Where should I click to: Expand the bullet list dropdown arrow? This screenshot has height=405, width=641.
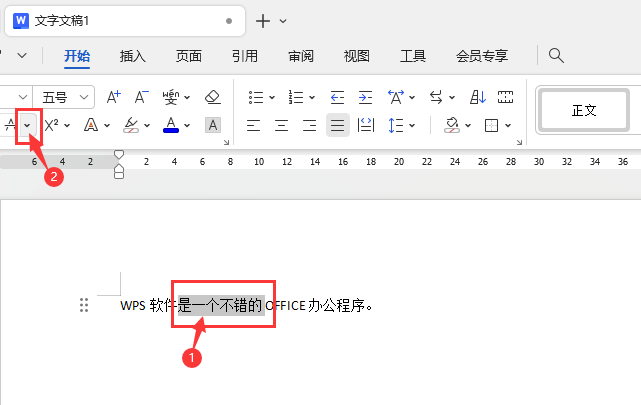[272, 97]
